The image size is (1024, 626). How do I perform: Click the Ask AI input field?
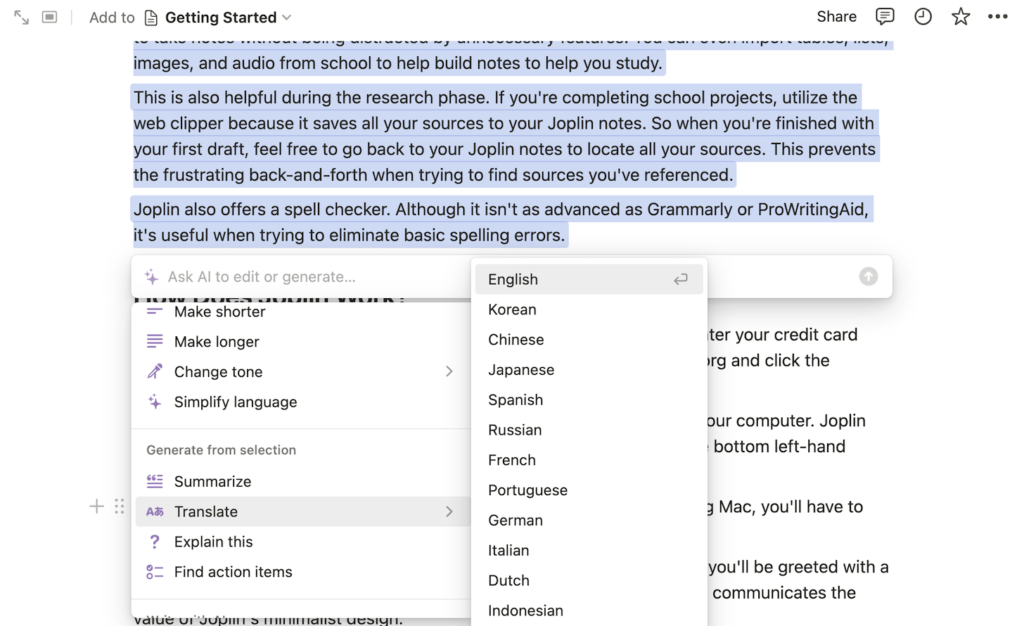(300, 277)
